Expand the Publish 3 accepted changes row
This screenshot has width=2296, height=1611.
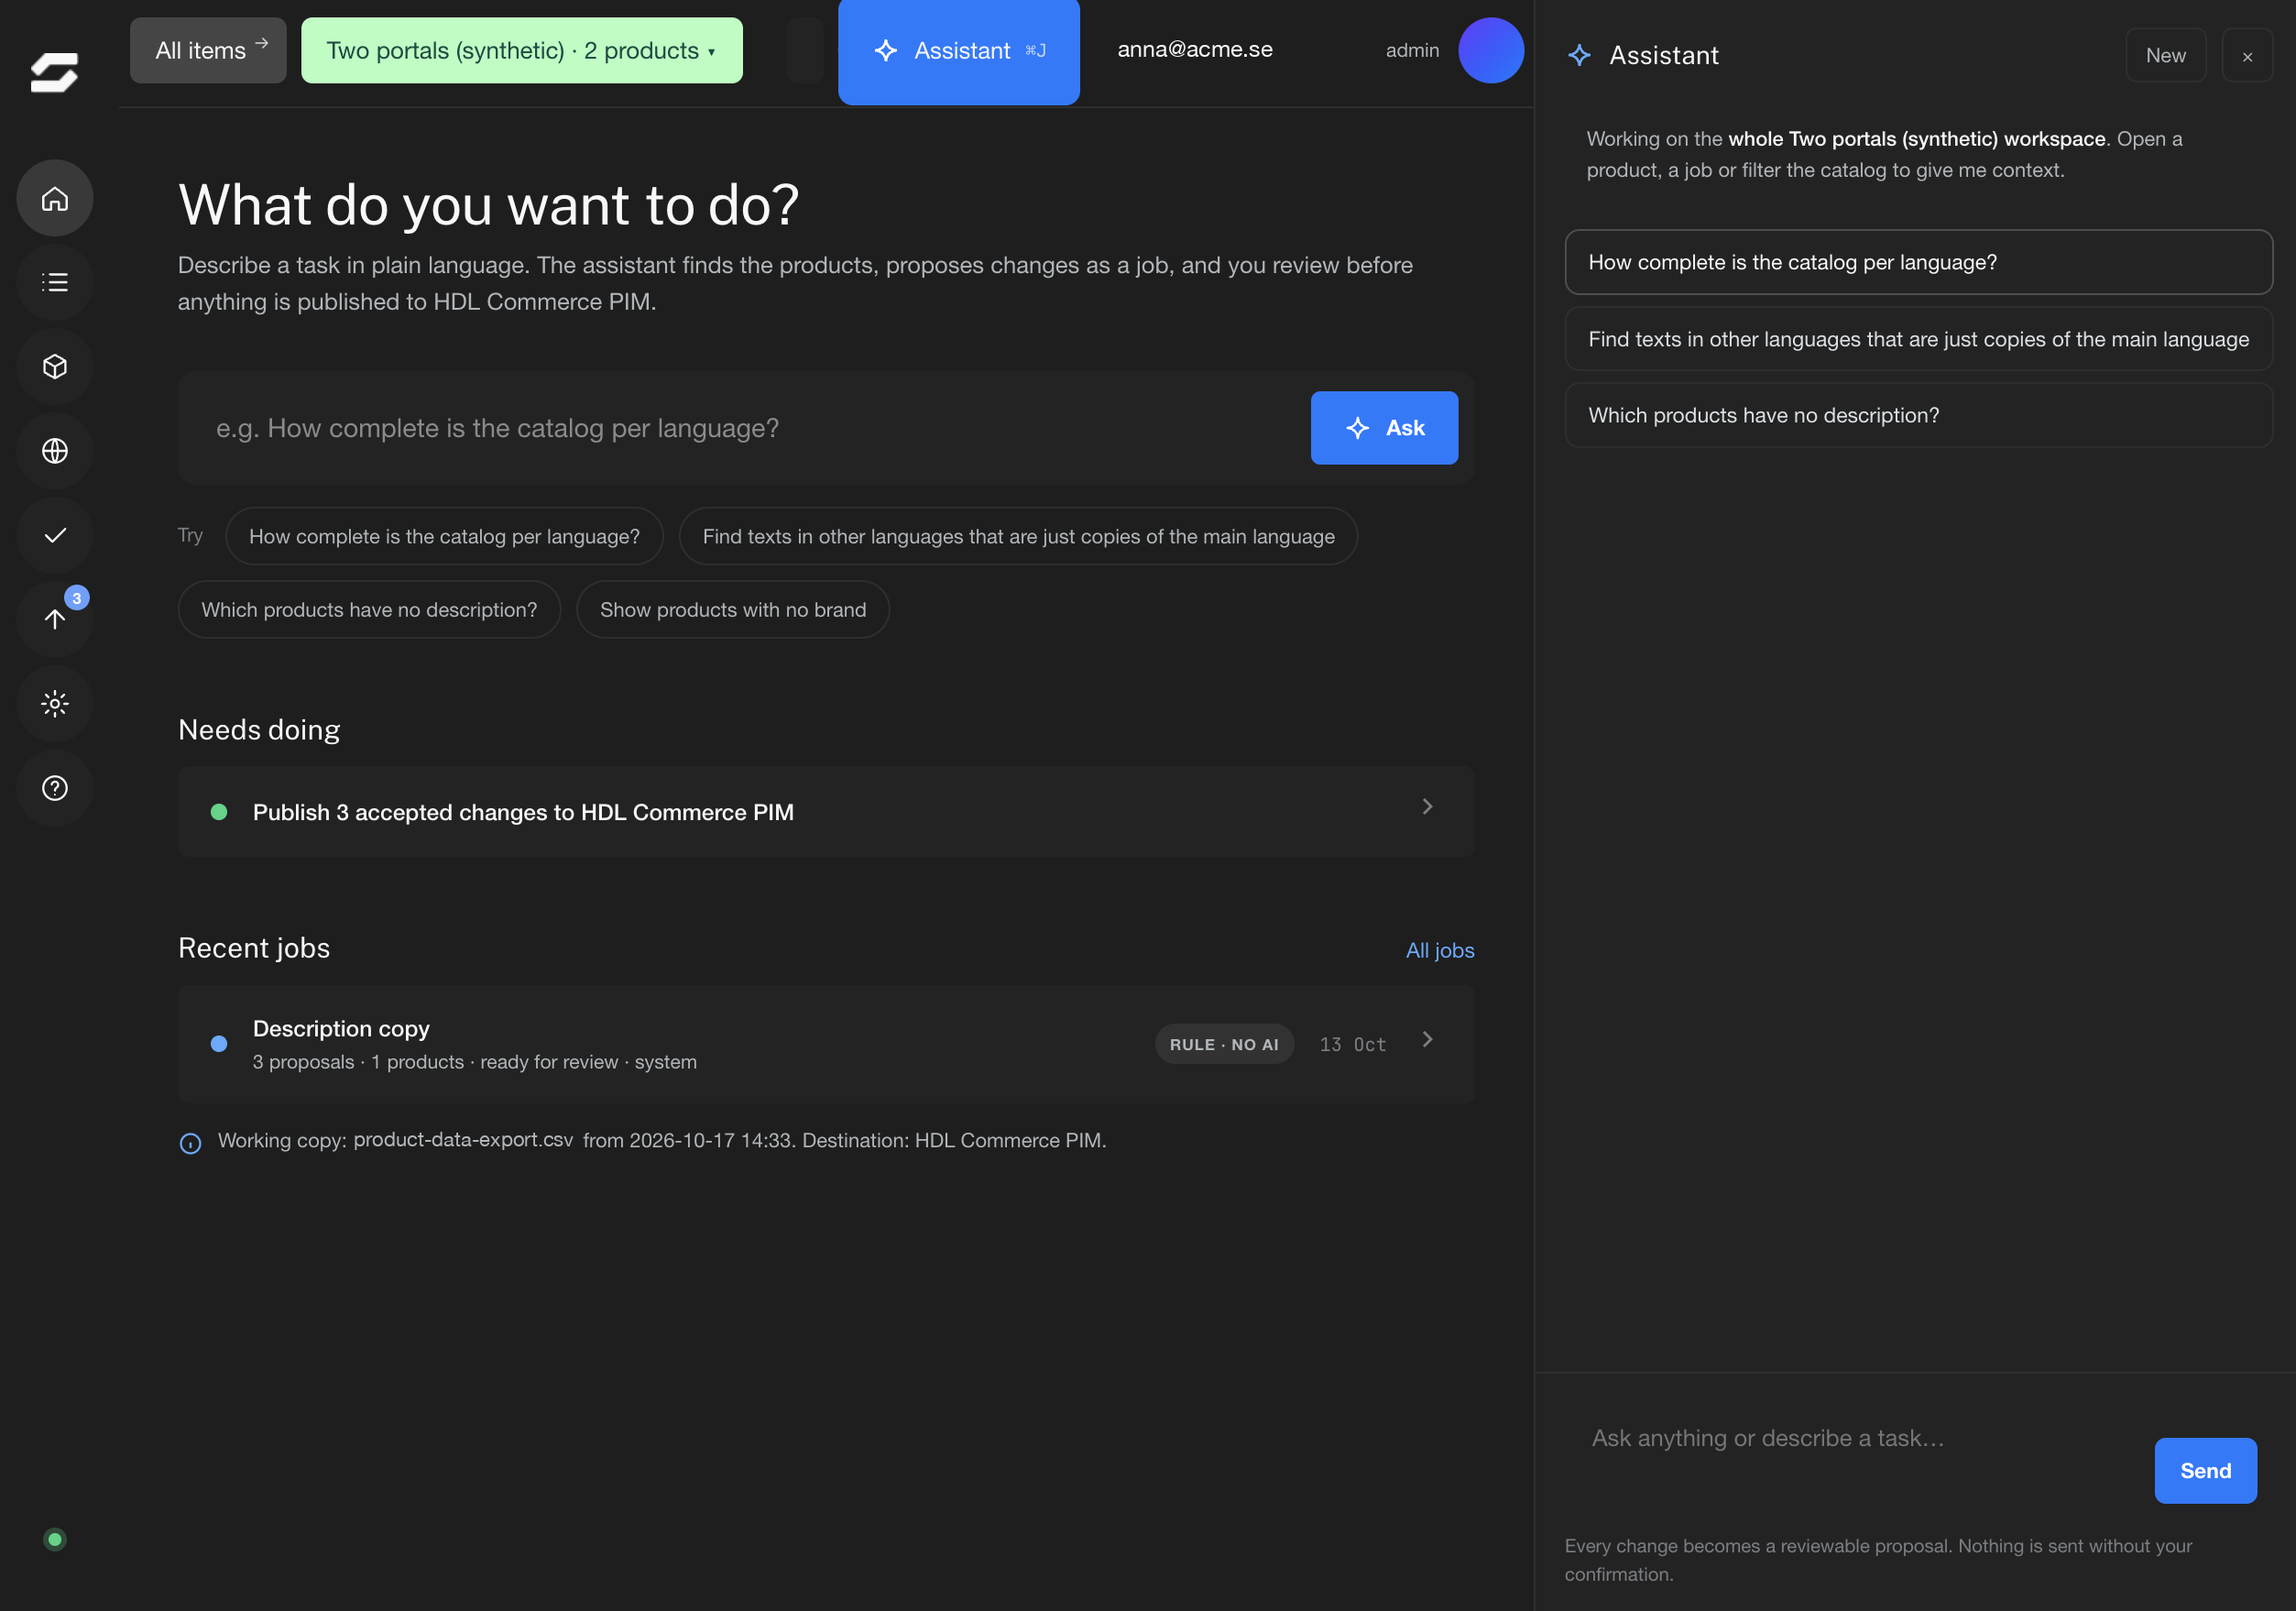coord(826,811)
